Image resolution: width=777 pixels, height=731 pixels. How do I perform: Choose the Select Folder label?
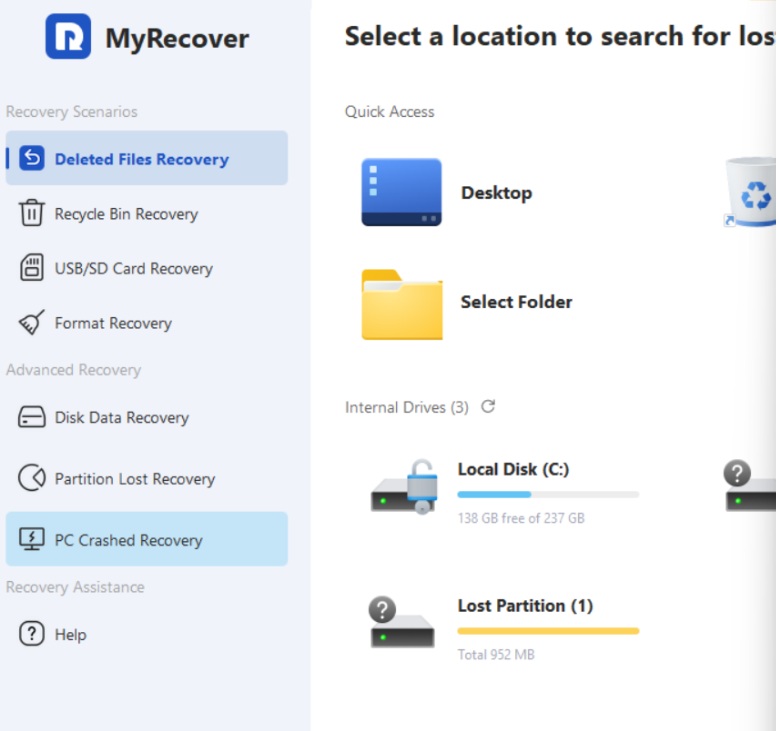516,302
